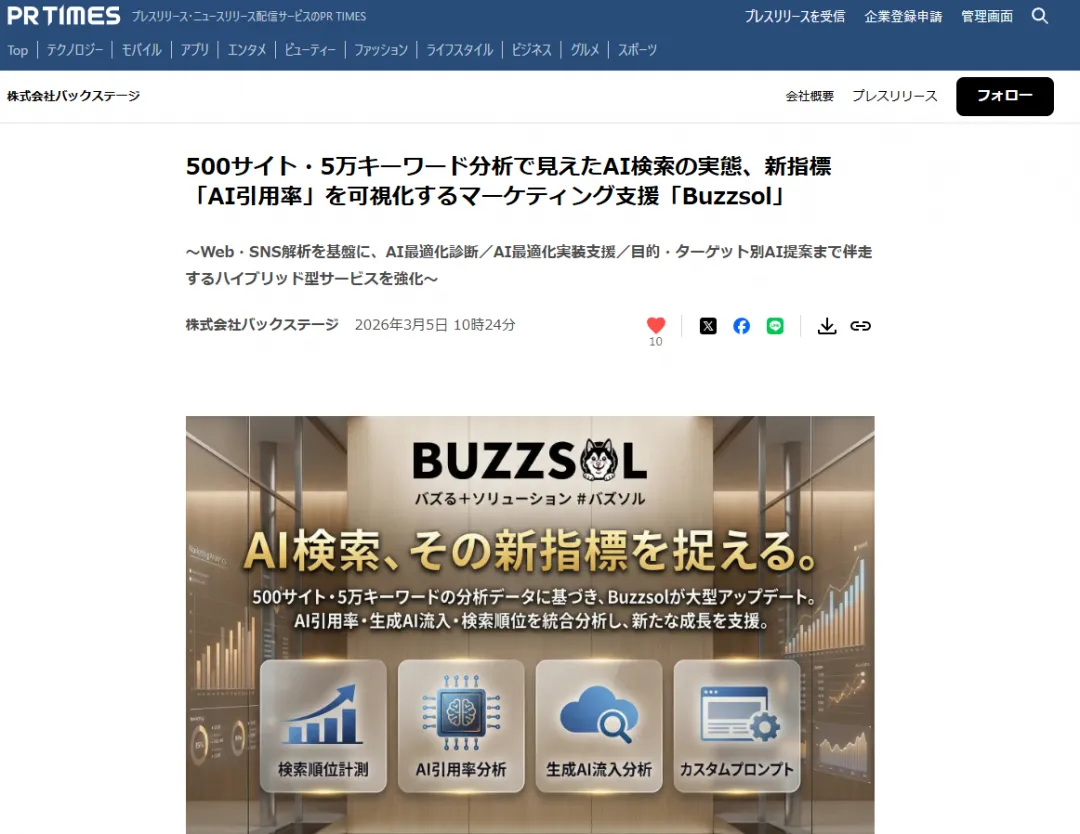Go to the 管理画面 admin page
This screenshot has width=1080, height=834.
coord(986,16)
